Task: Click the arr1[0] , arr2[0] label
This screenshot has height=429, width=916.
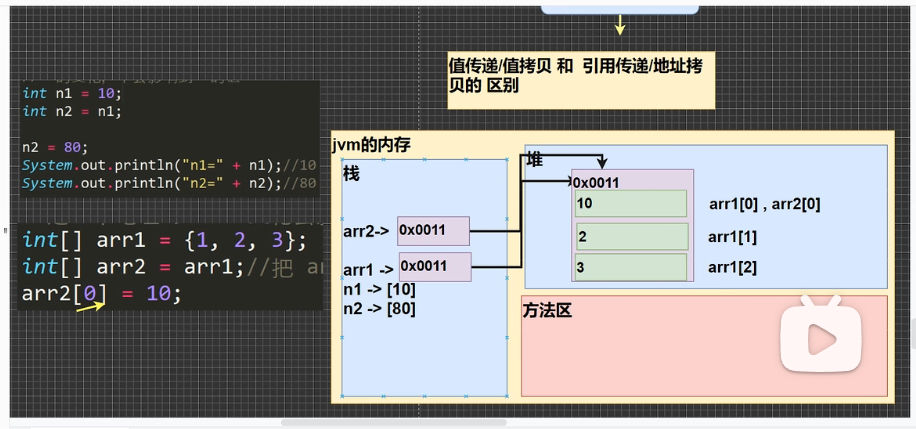Action: point(764,204)
